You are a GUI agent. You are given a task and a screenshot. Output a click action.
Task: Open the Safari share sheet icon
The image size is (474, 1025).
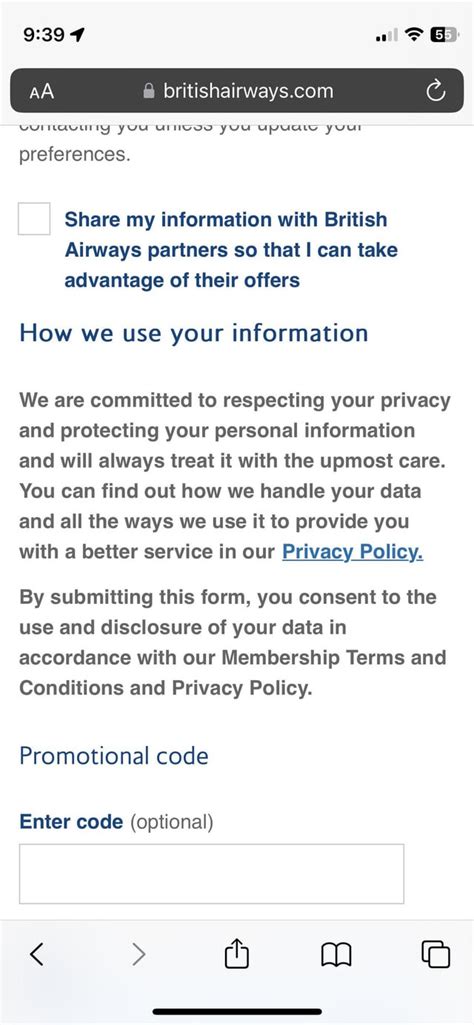[237, 953]
